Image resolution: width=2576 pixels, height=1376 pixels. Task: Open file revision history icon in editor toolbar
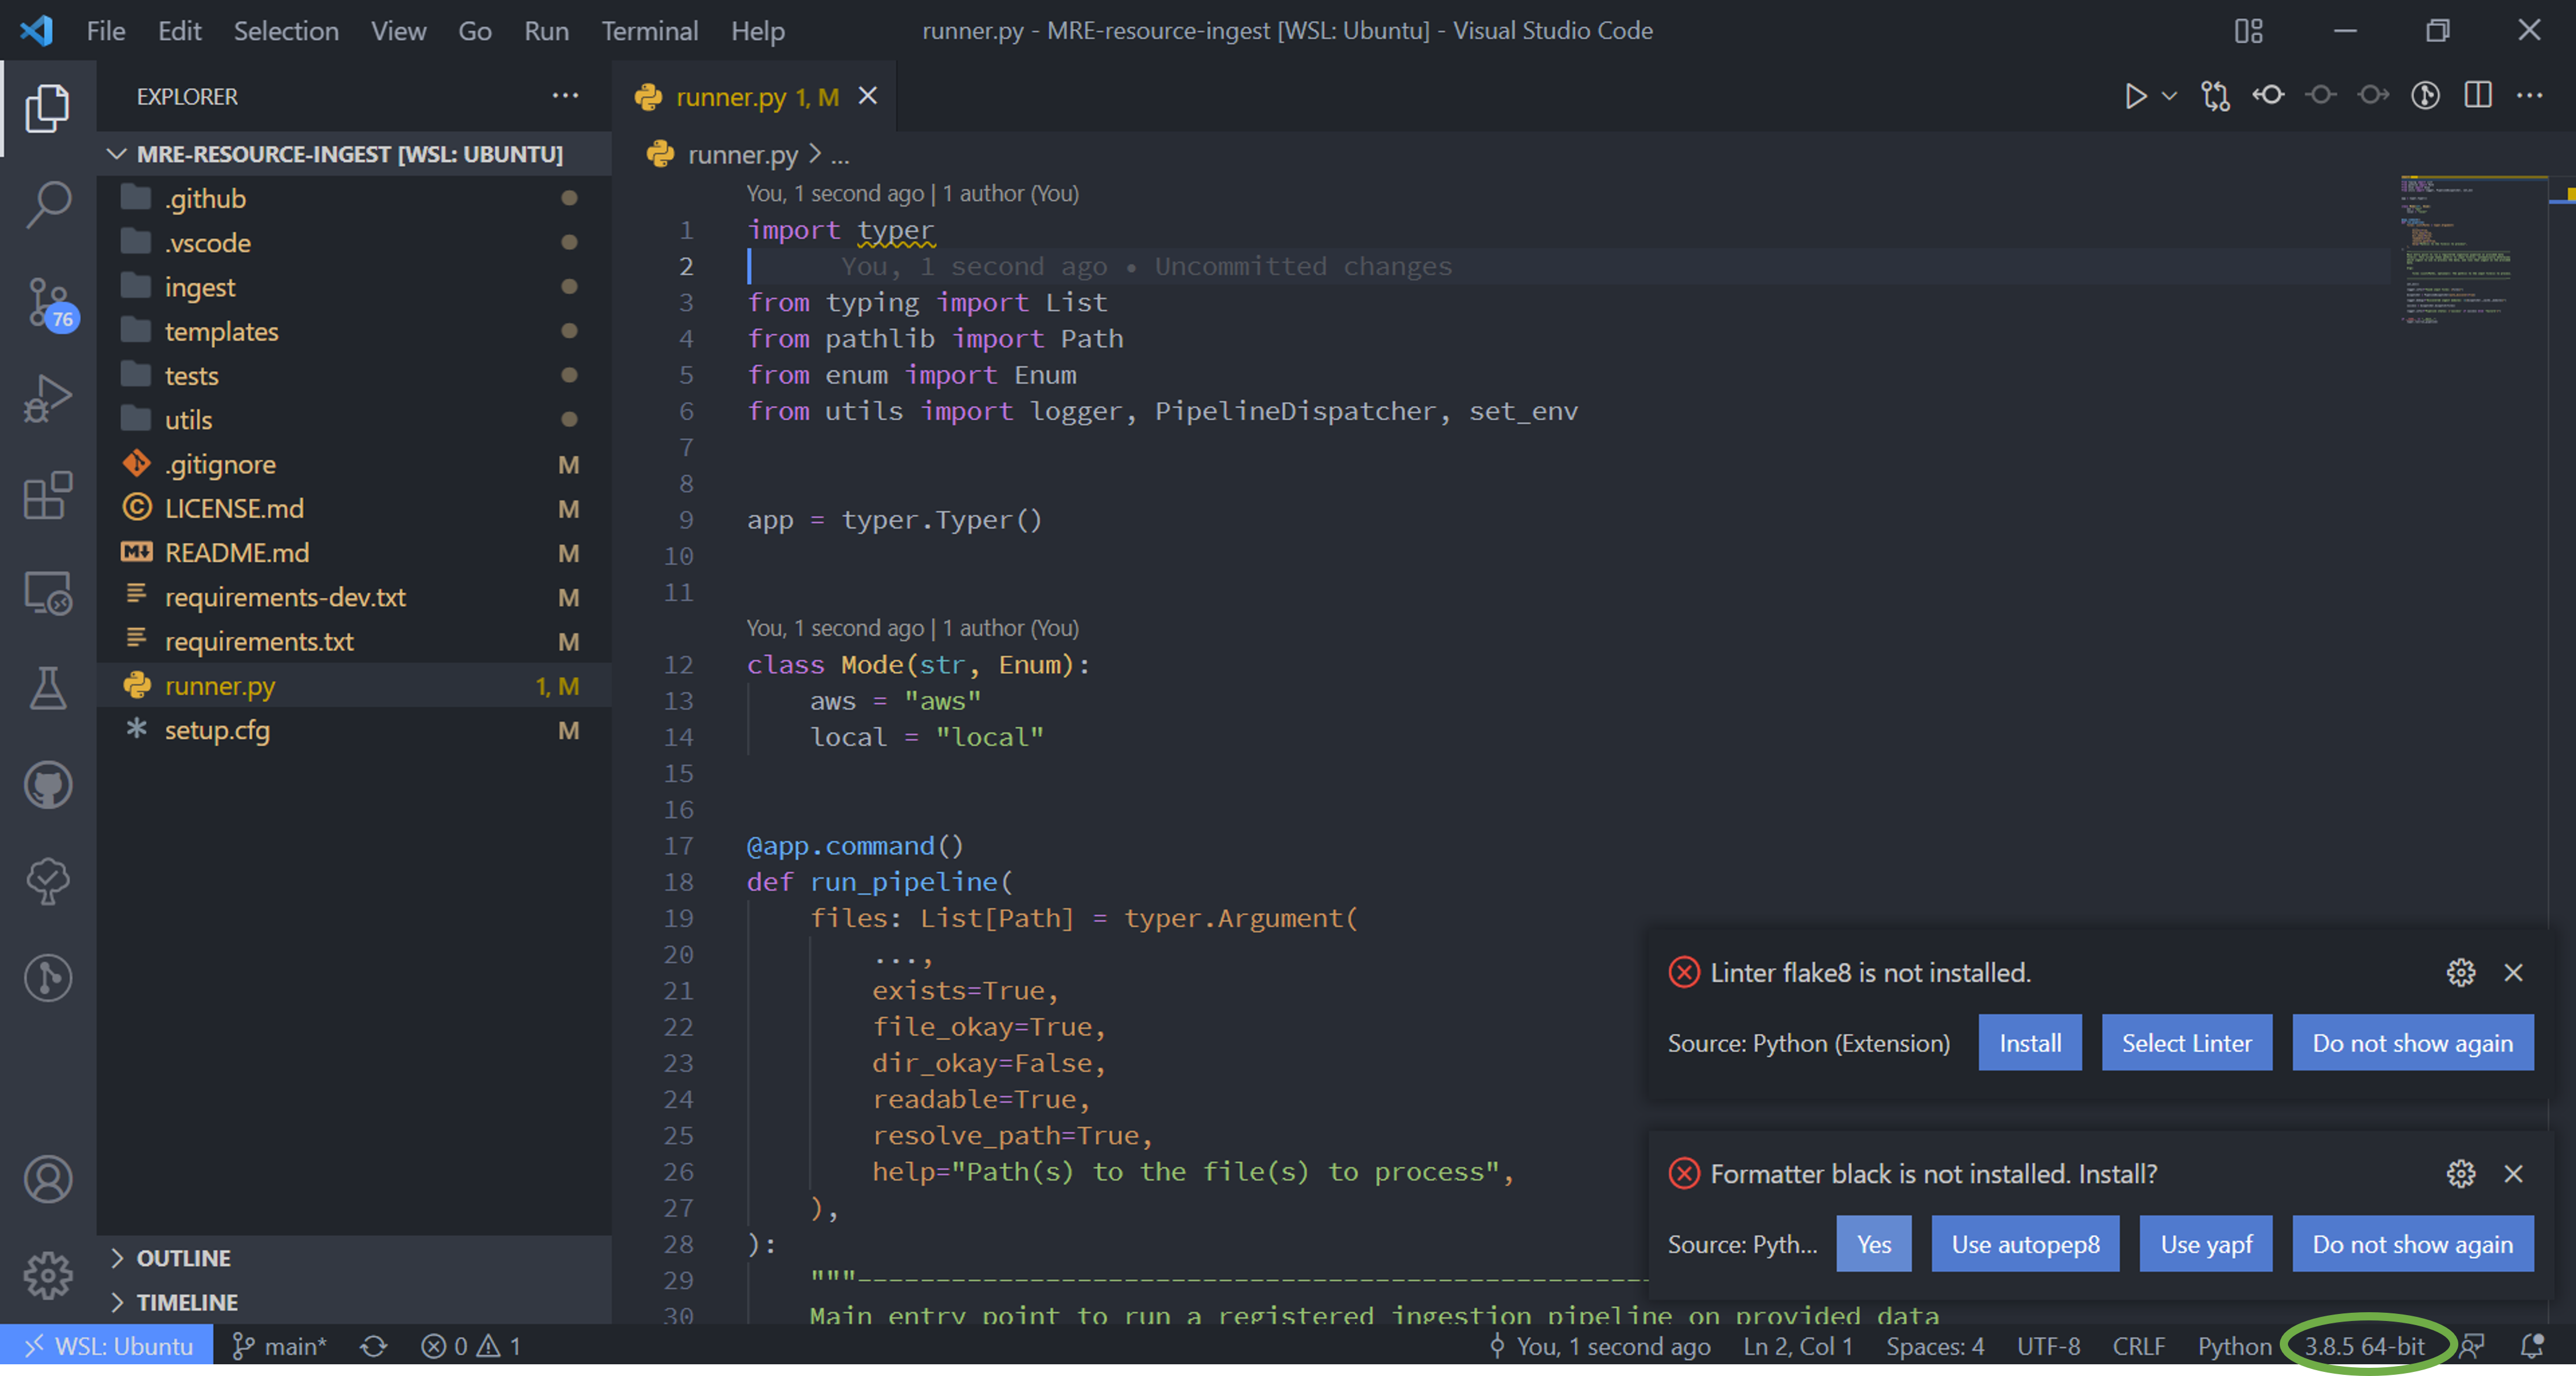2268,96
